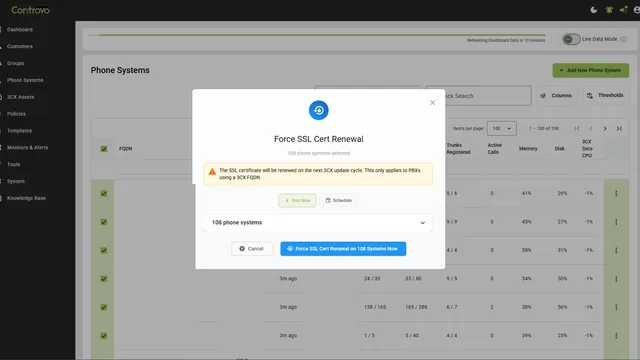Click the '165 / 288' cell
Viewport: 640px width, 360px height.
click(416, 307)
